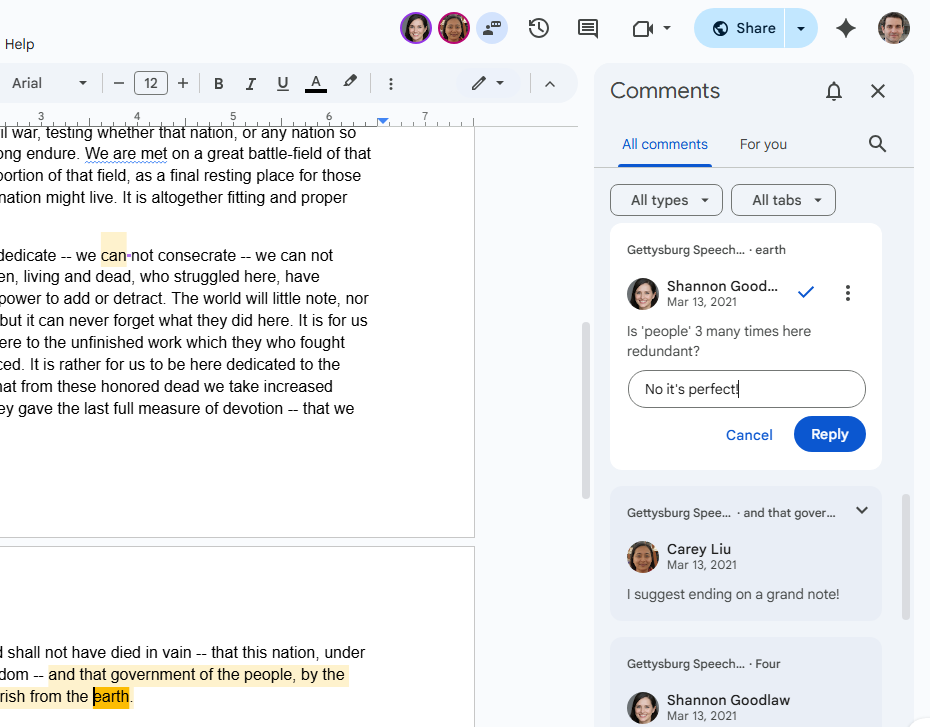Click the reply text field containing 'No it's perfect!'
Screen dimensions: 930x727
(746, 389)
